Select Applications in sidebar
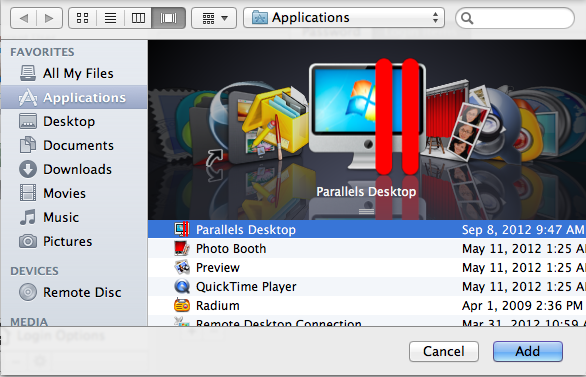The height and width of the screenshot is (377, 586). coord(74,97)
